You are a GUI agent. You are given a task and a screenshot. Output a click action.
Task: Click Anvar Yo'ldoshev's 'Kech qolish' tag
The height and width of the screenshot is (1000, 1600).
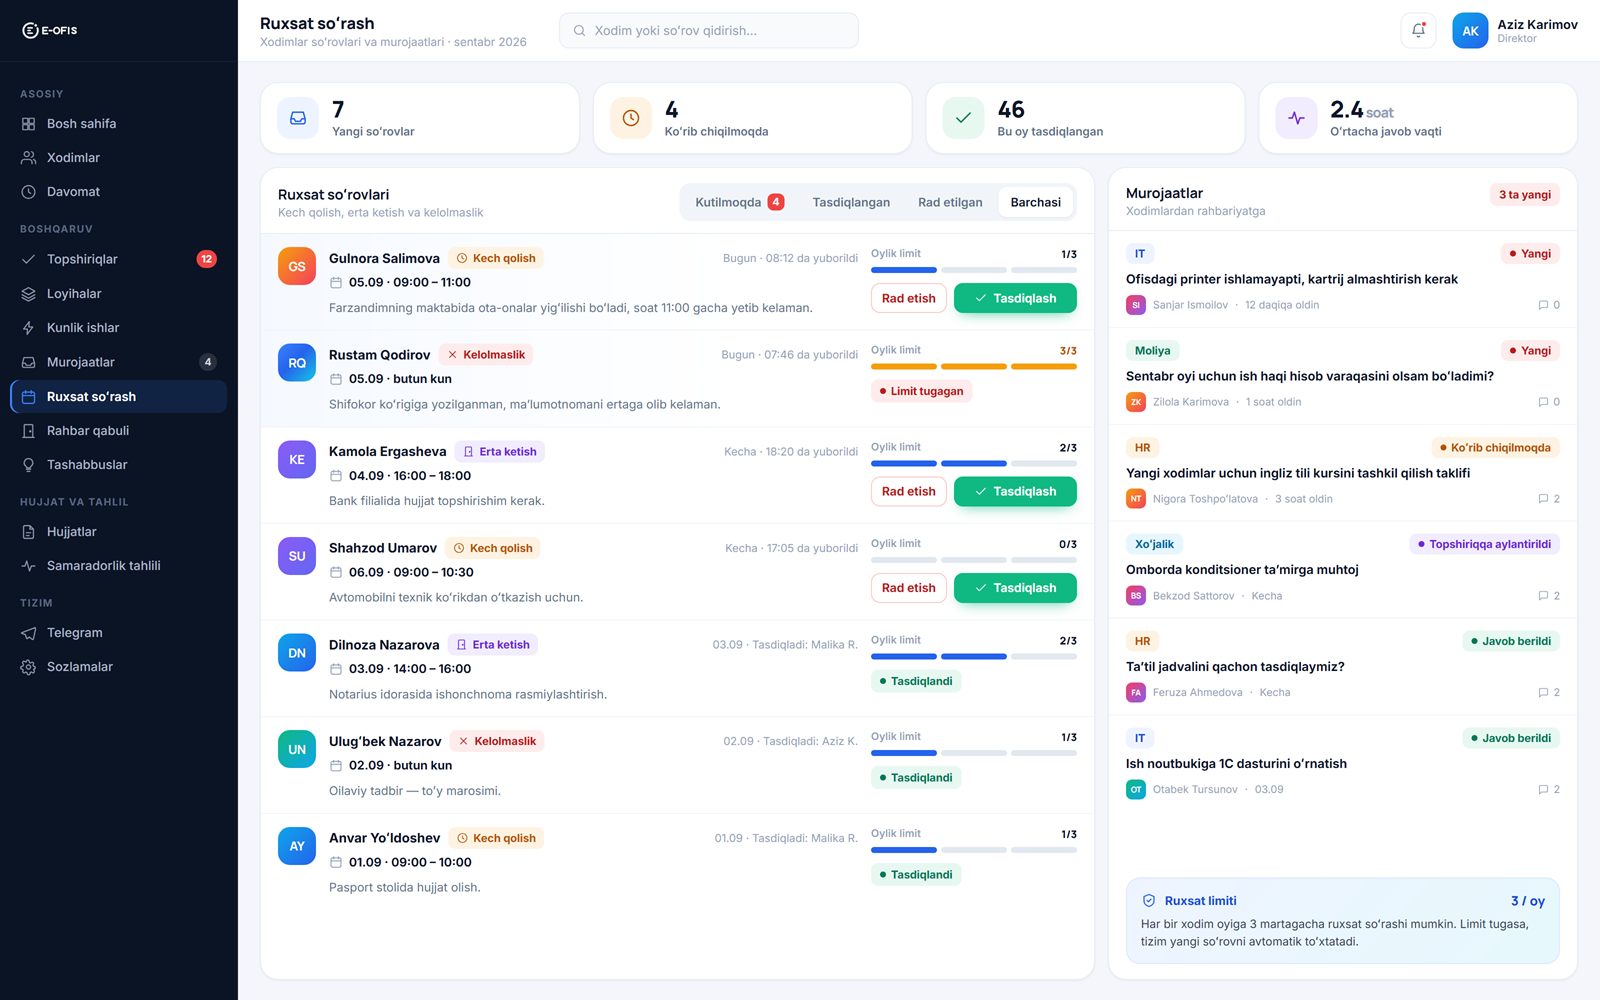pos(496,838)
